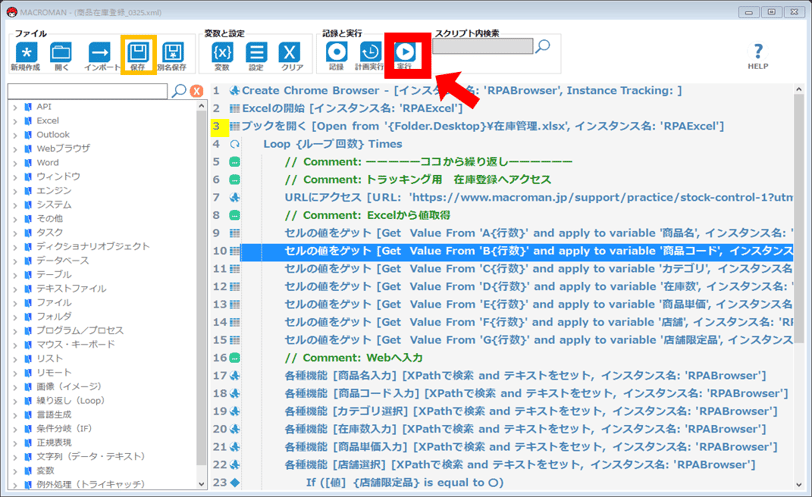Expand the Word category
The width and height of the screenshot is (812, 497).
click(15, 163)
